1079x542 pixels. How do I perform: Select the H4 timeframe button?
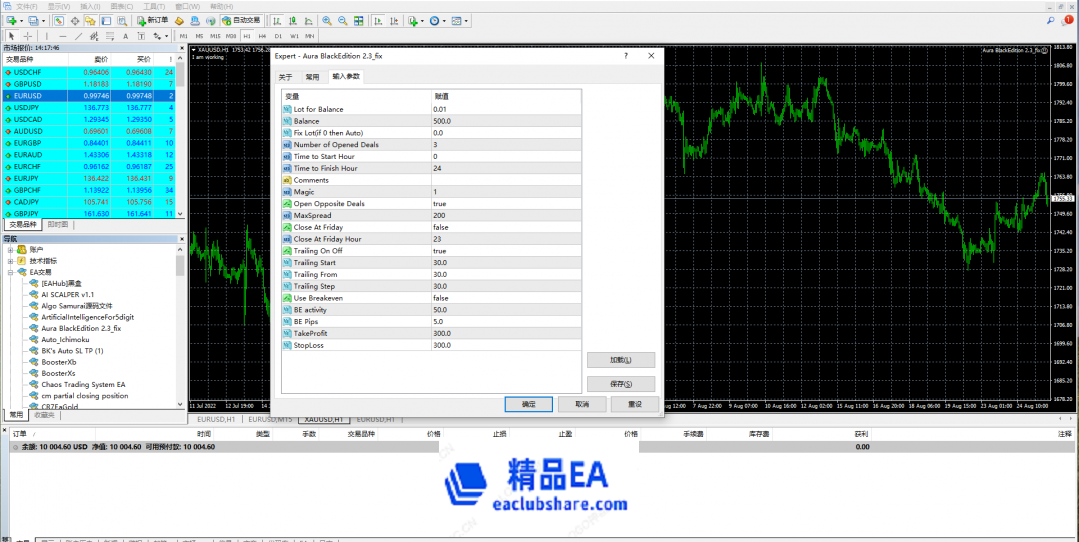[x=262, y=36]
